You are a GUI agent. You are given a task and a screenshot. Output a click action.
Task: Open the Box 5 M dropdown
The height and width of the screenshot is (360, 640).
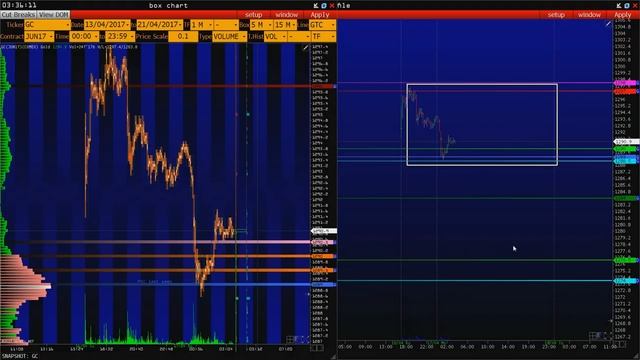(x=261, y=25)
